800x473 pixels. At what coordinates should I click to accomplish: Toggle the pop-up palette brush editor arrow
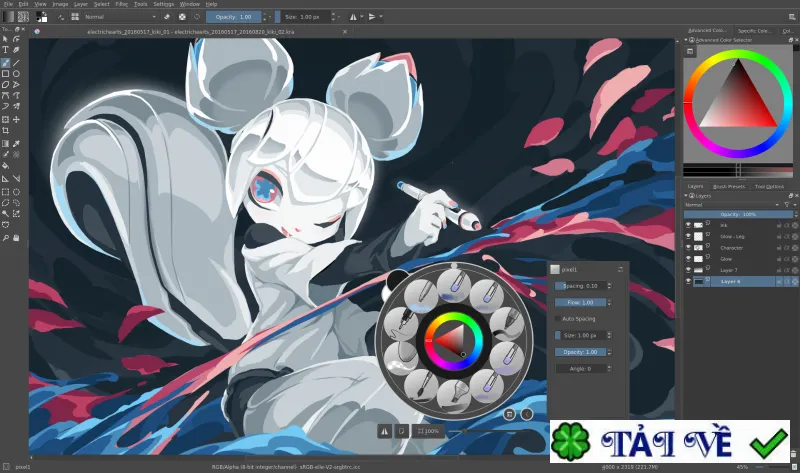527,414
